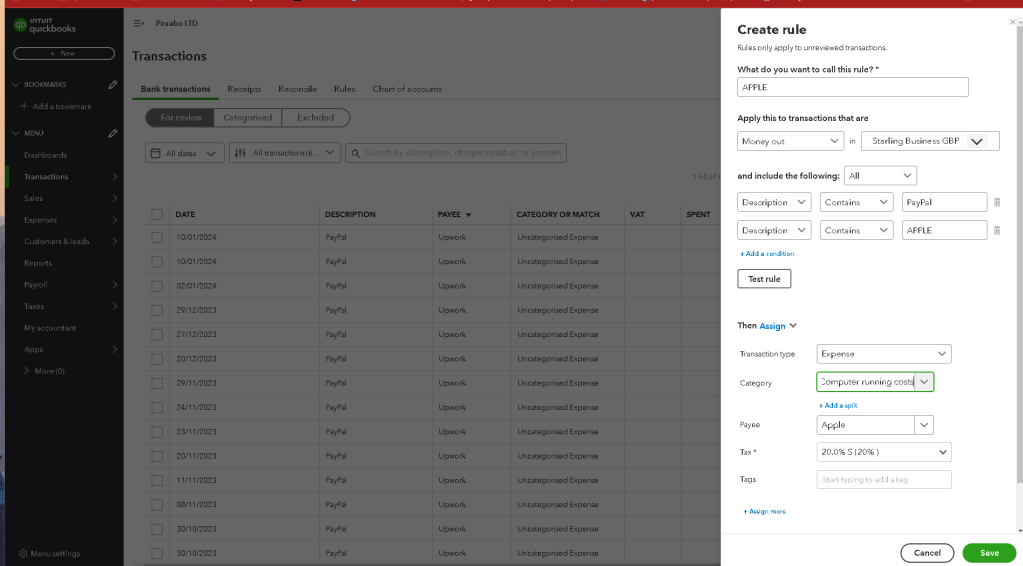Open My accountant in the sidebar
1023x566 pixels.
(x=50, y=328)
